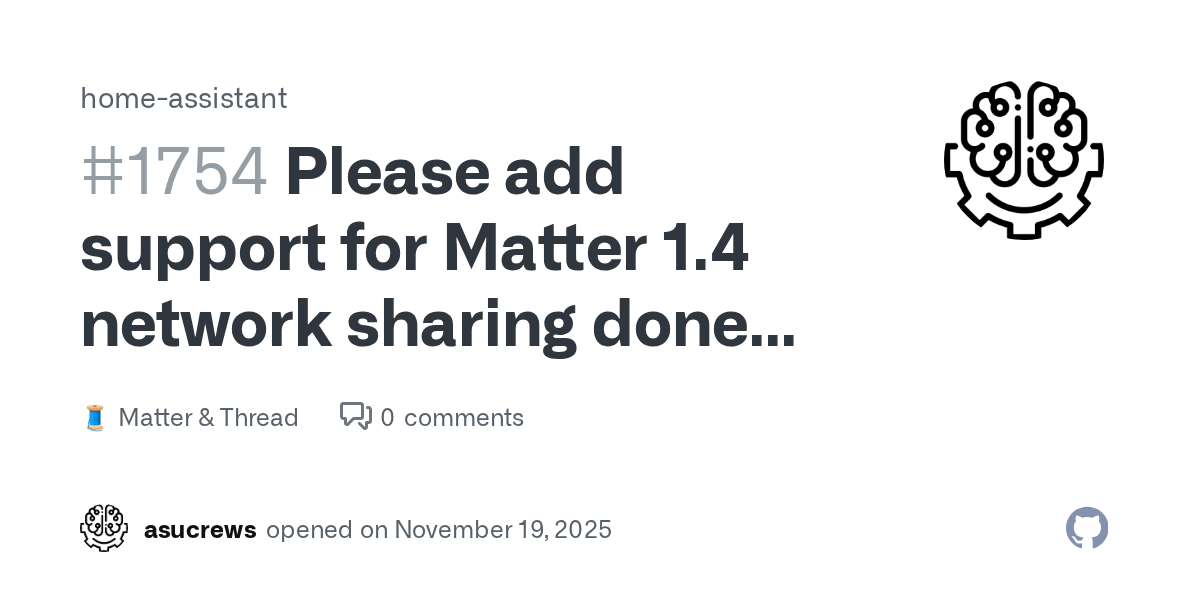
Task: Click "support for Matter 1.4" title line
Action: 414,248
